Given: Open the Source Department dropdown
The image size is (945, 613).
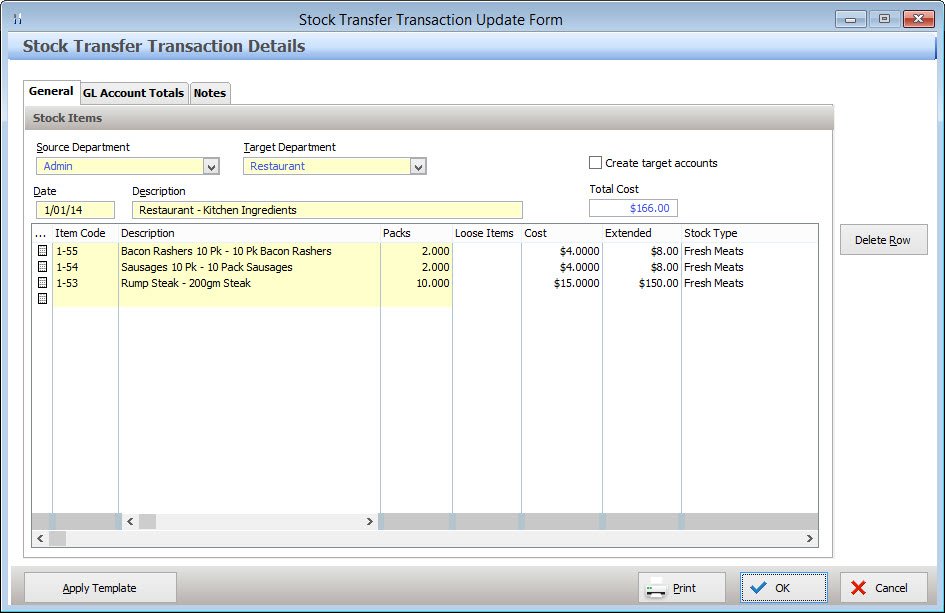Looking at the screenshot, I should 210,165.
